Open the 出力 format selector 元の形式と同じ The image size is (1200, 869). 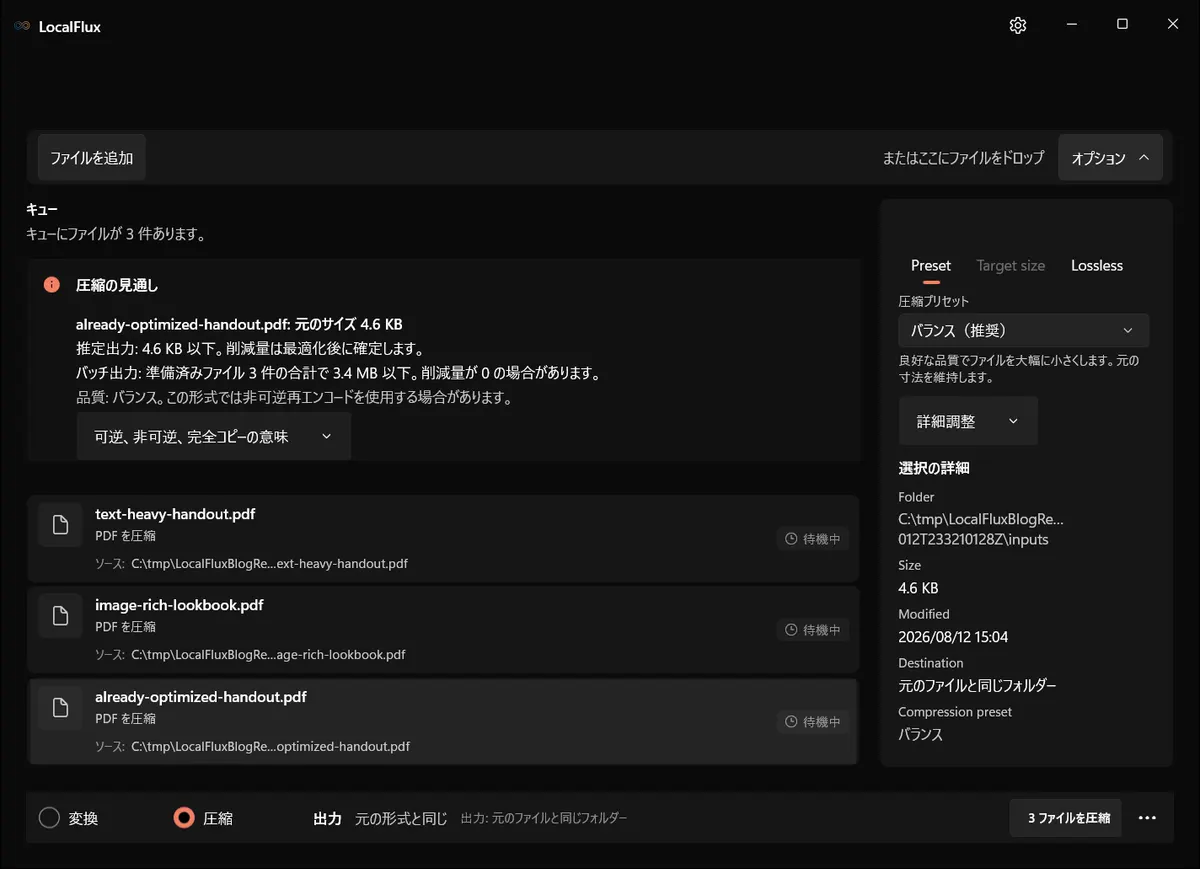click(401, 818)
